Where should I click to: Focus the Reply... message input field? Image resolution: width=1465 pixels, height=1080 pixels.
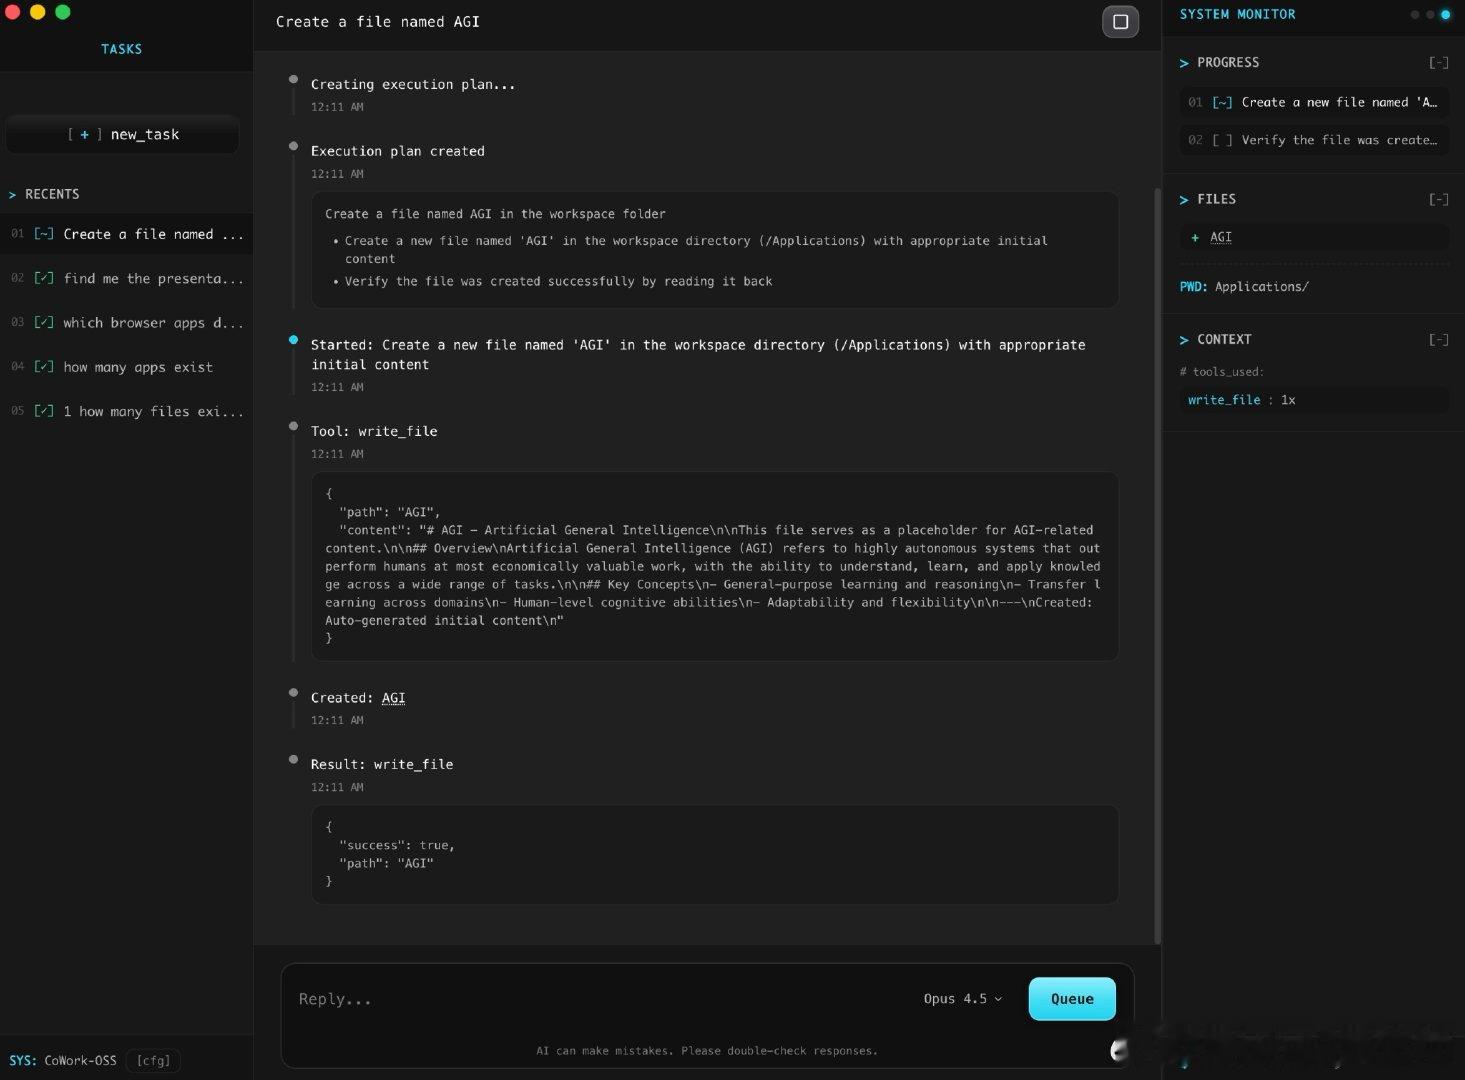600,999
